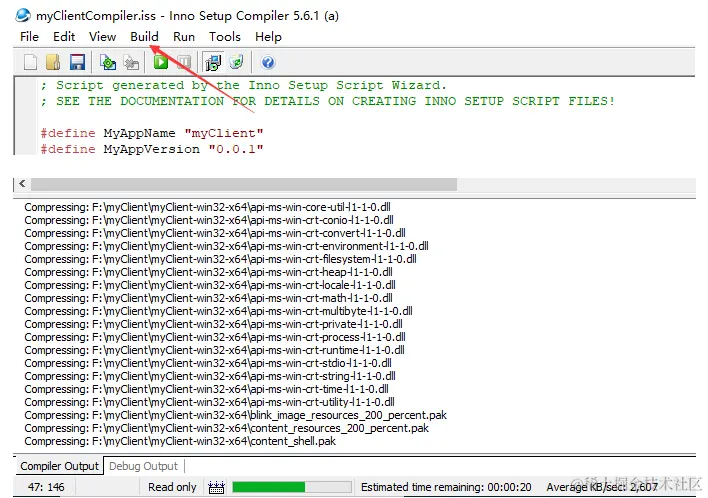Select the api-ms-win-crt-convert output line
This screenshot has width=708, height=498.
[x=215, y=233]
